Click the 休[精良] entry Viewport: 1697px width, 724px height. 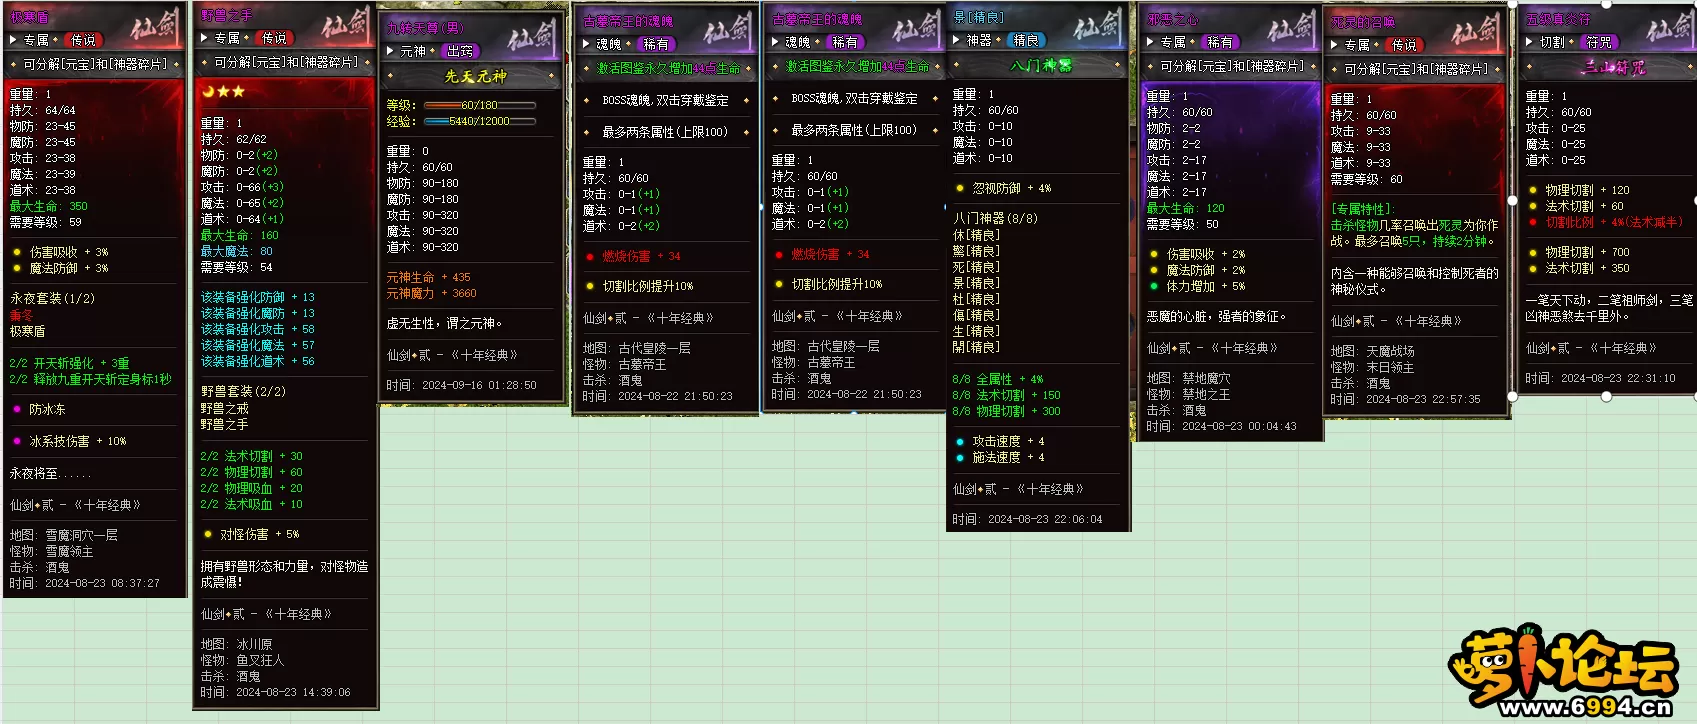click(x=977, y=235)
